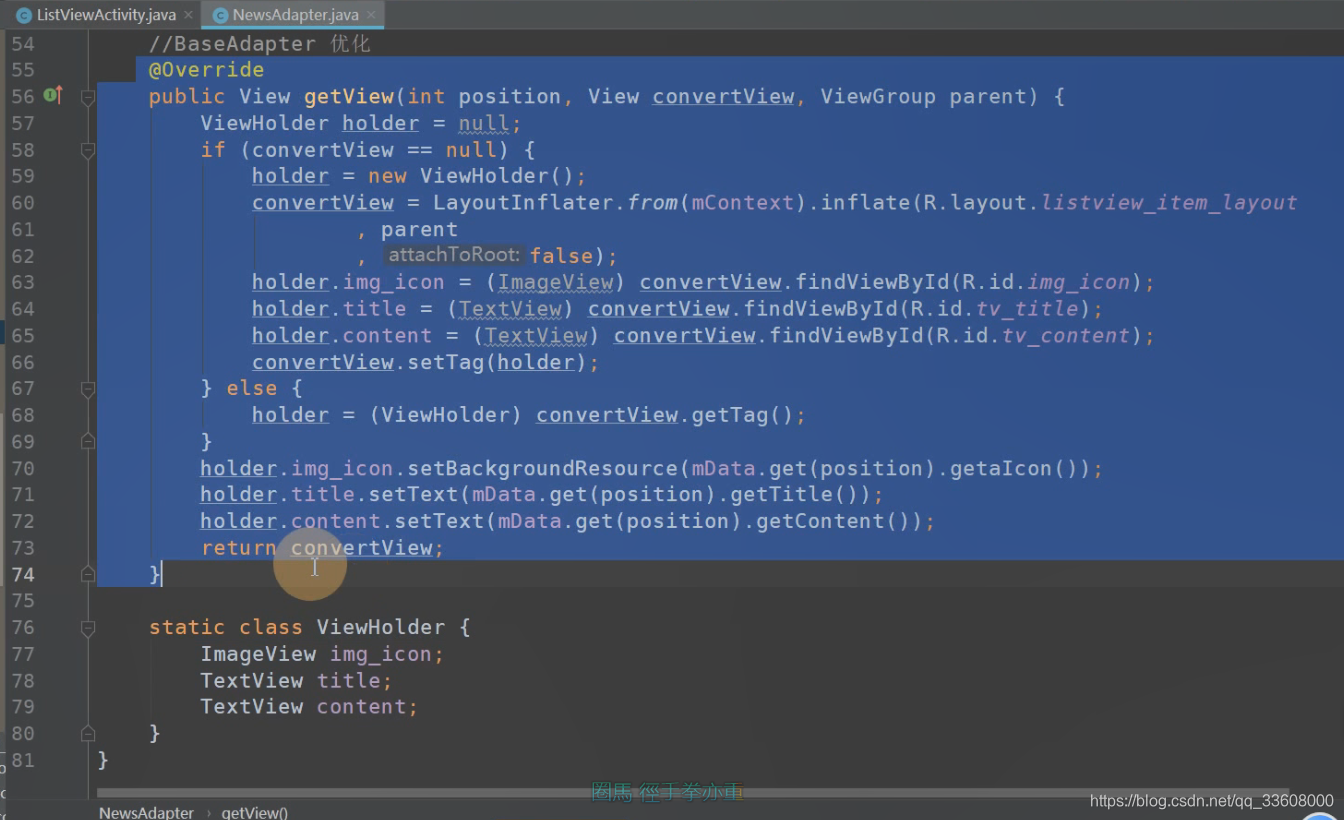Click line number 62 in the gutter

(x=23, y=256)
